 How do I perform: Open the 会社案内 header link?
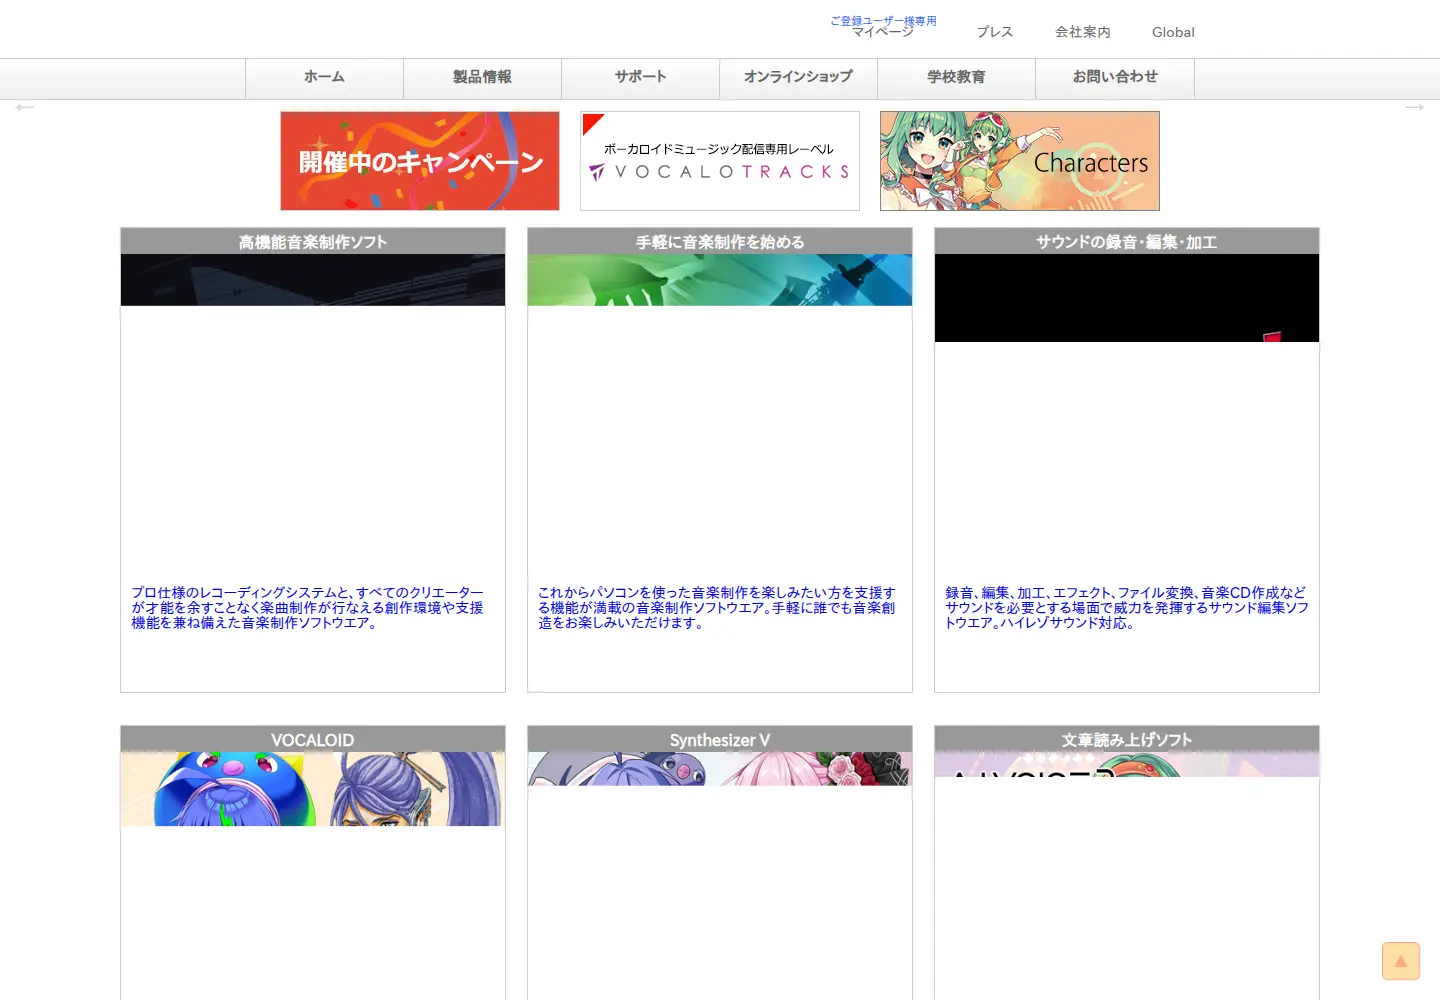(x=1083, y=32)
